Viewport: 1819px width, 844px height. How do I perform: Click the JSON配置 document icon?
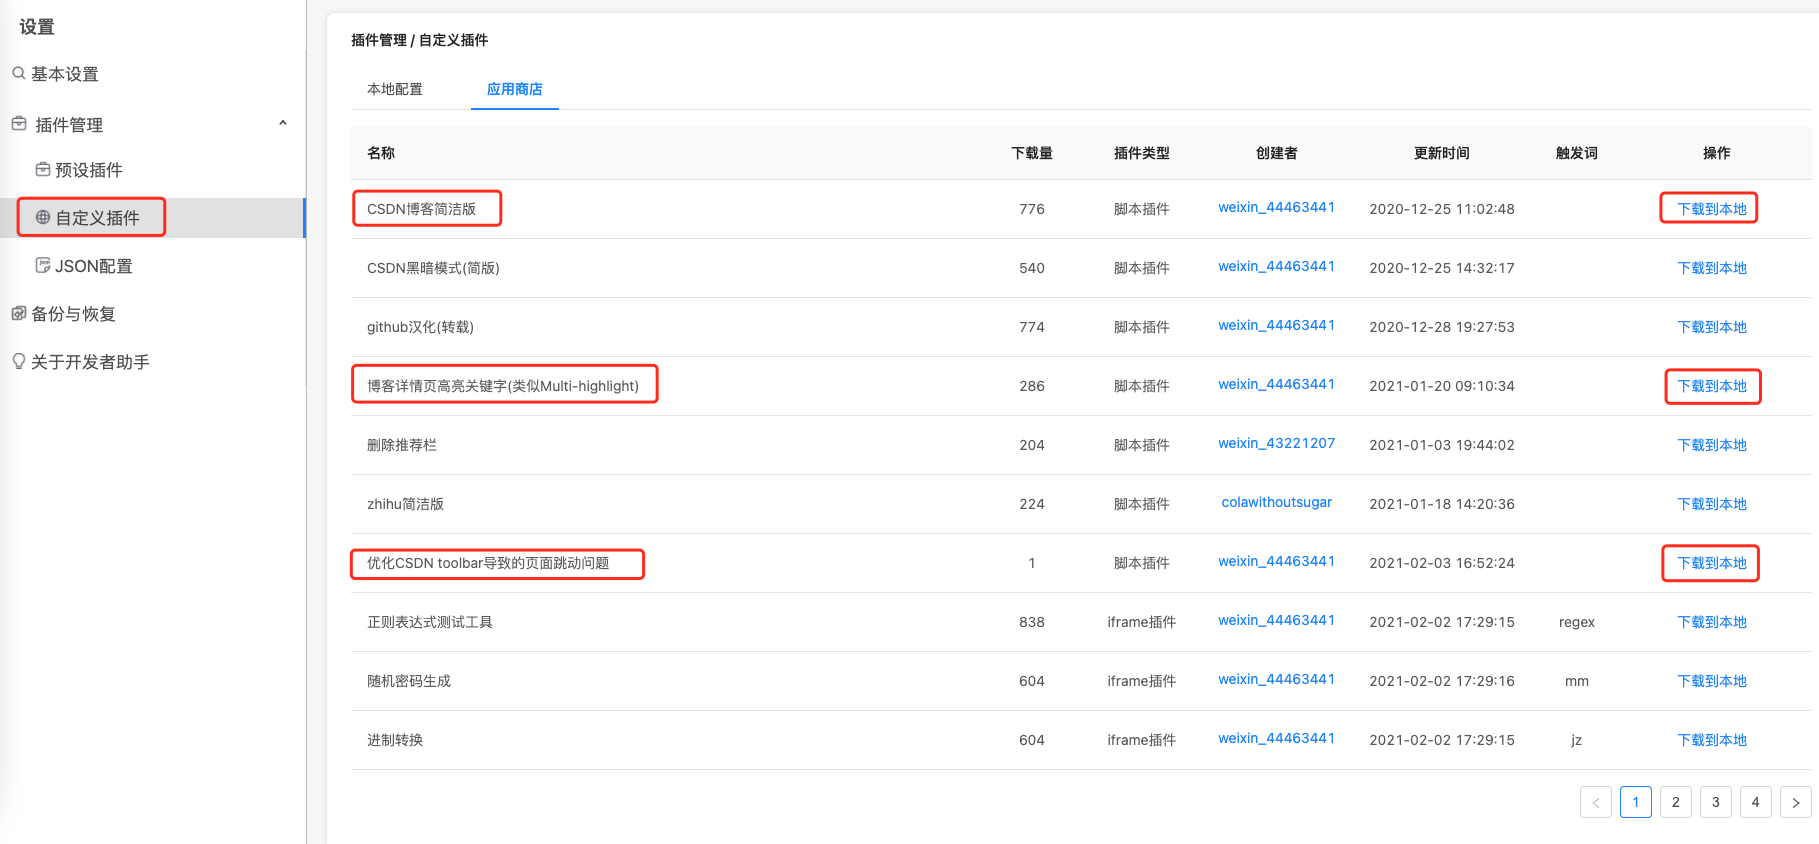pos(43,265)
